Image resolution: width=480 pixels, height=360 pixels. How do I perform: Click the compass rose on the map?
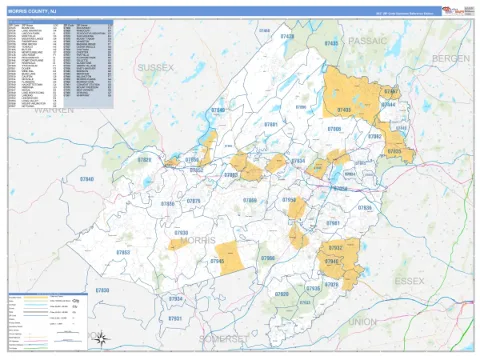point(101,338)
